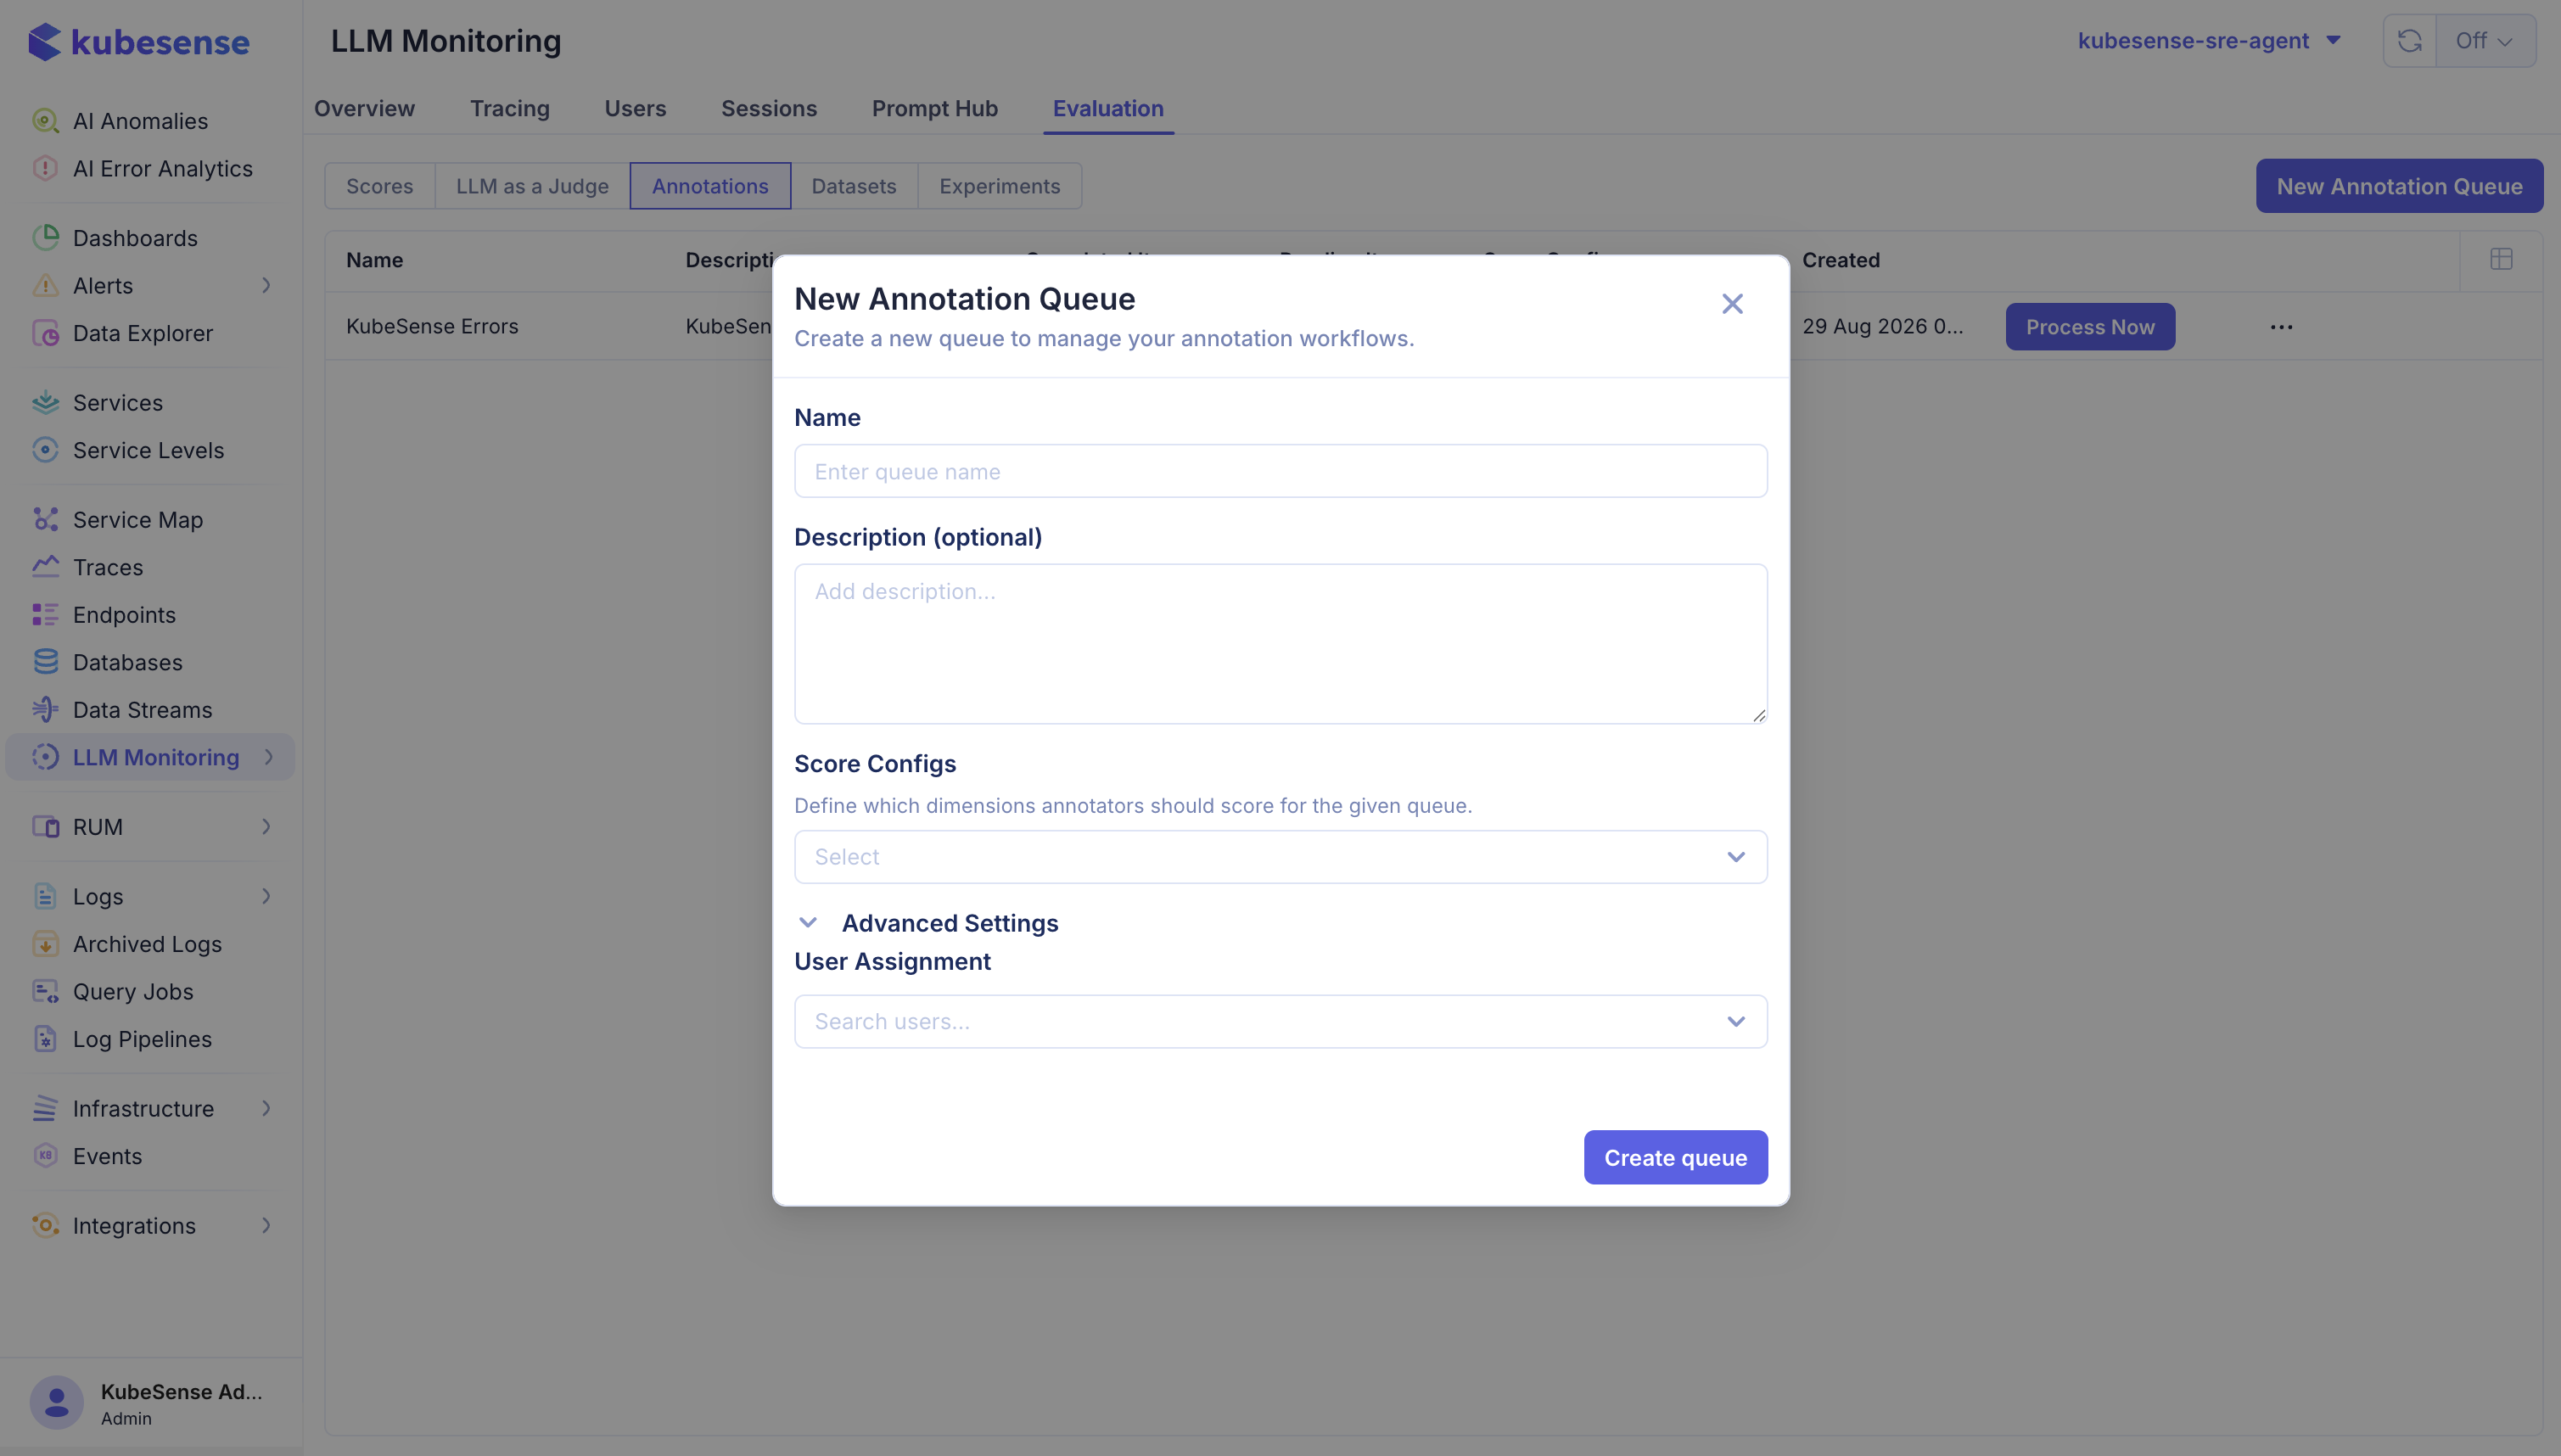Focus the queue Name input field

pos(1280,471)
